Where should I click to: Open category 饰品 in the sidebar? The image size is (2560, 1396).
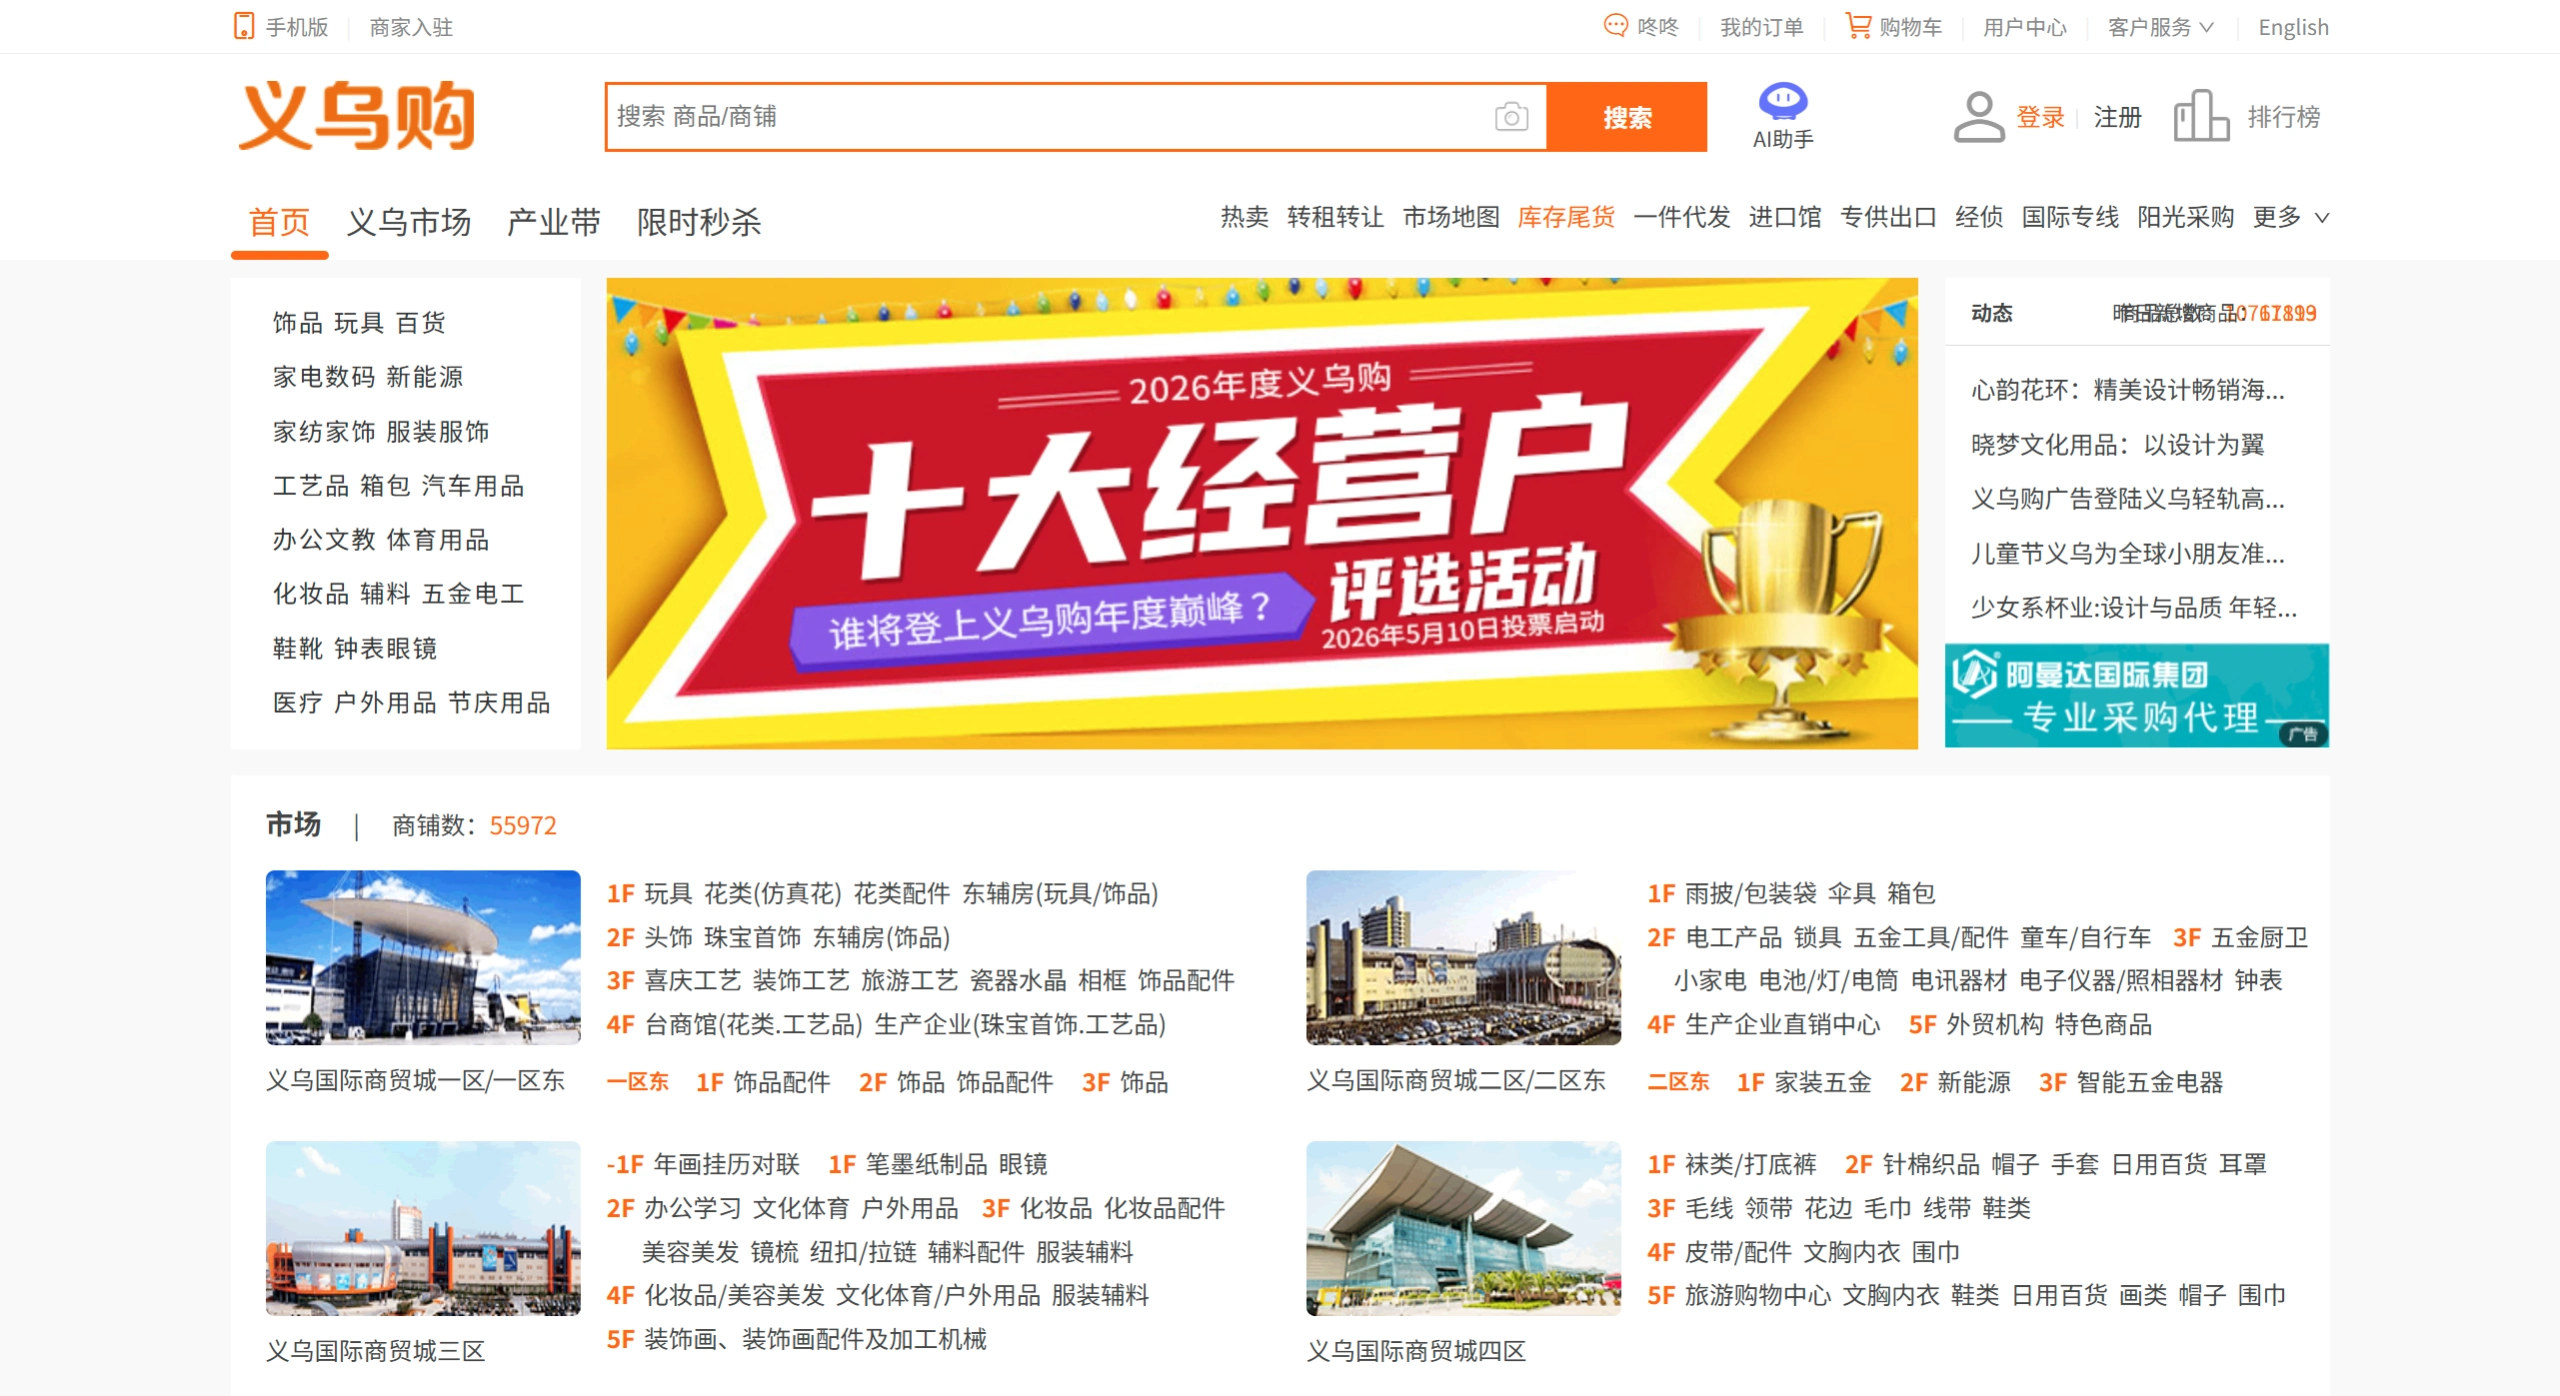pyautogui.click(x=297, y=323)
